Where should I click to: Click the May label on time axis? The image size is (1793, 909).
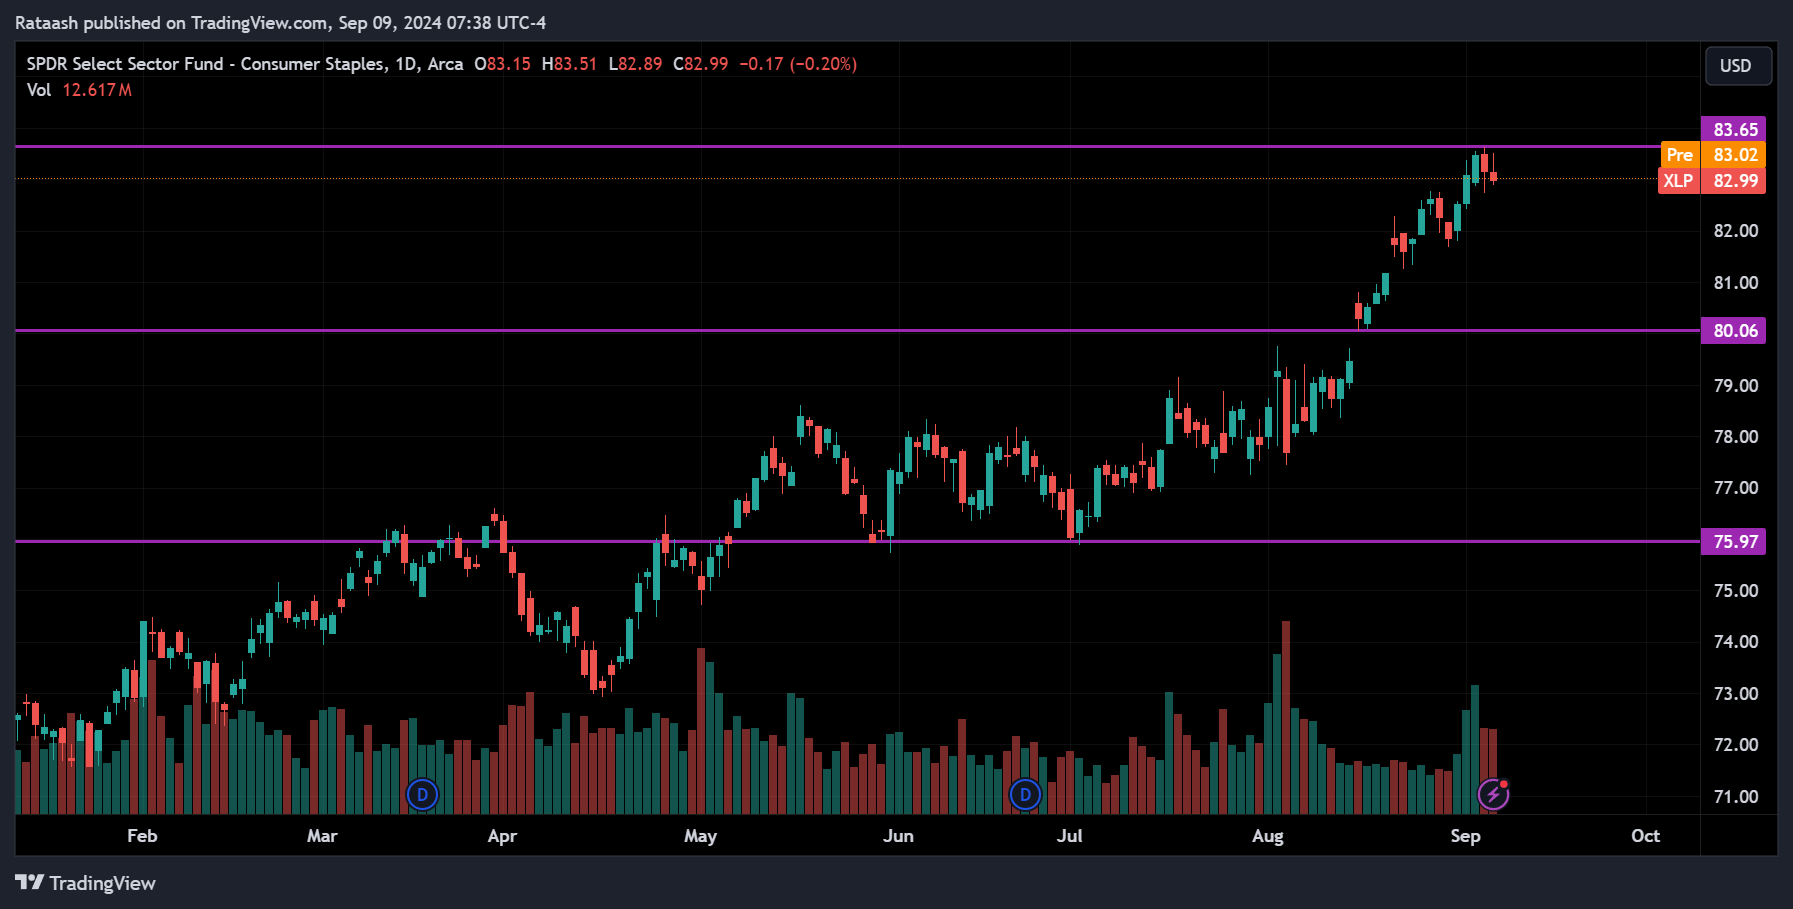click(x=700, y=836)
